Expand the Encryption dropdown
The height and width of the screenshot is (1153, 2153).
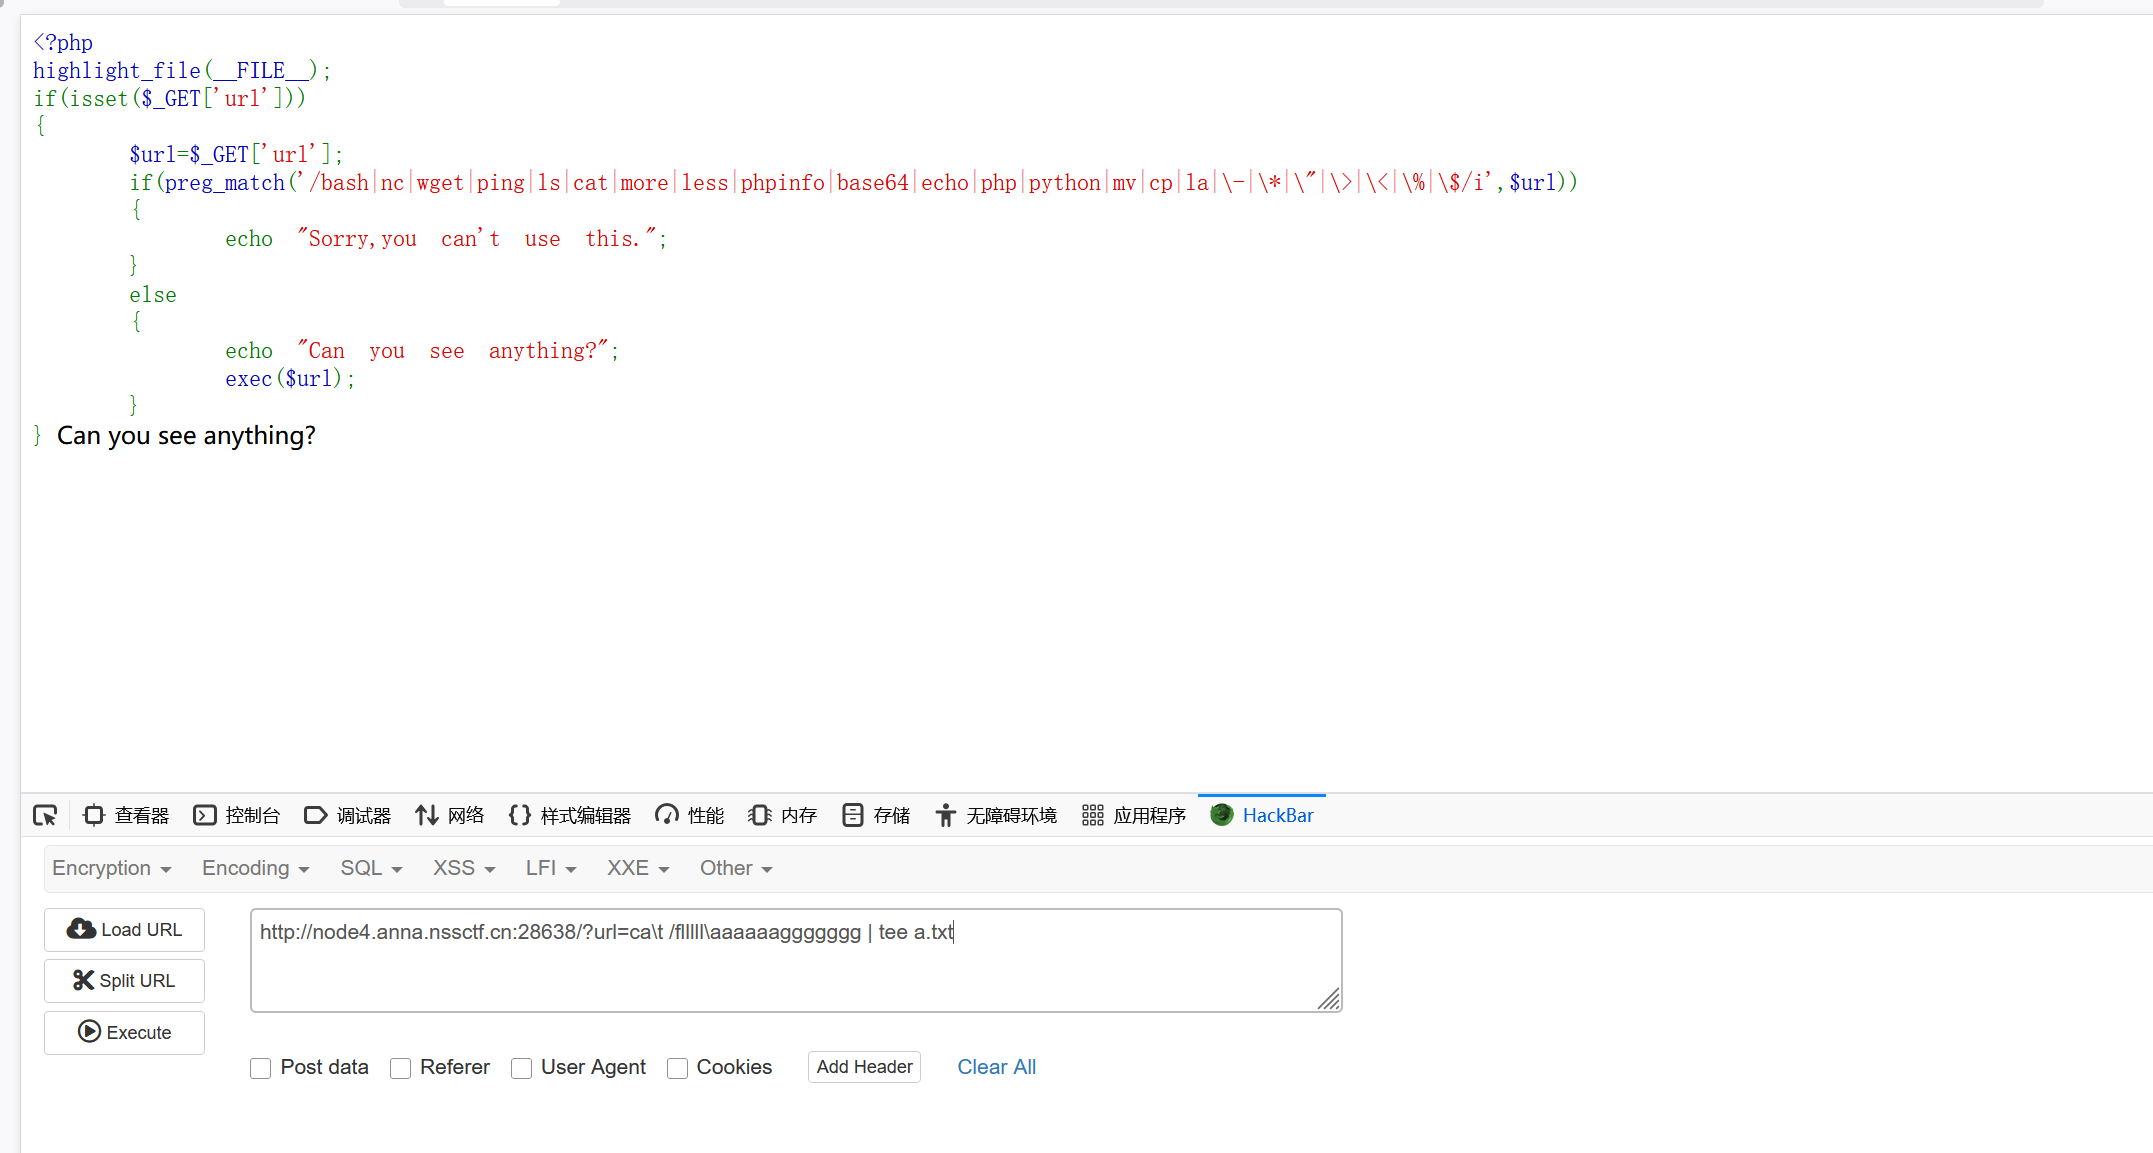[111, 868]
